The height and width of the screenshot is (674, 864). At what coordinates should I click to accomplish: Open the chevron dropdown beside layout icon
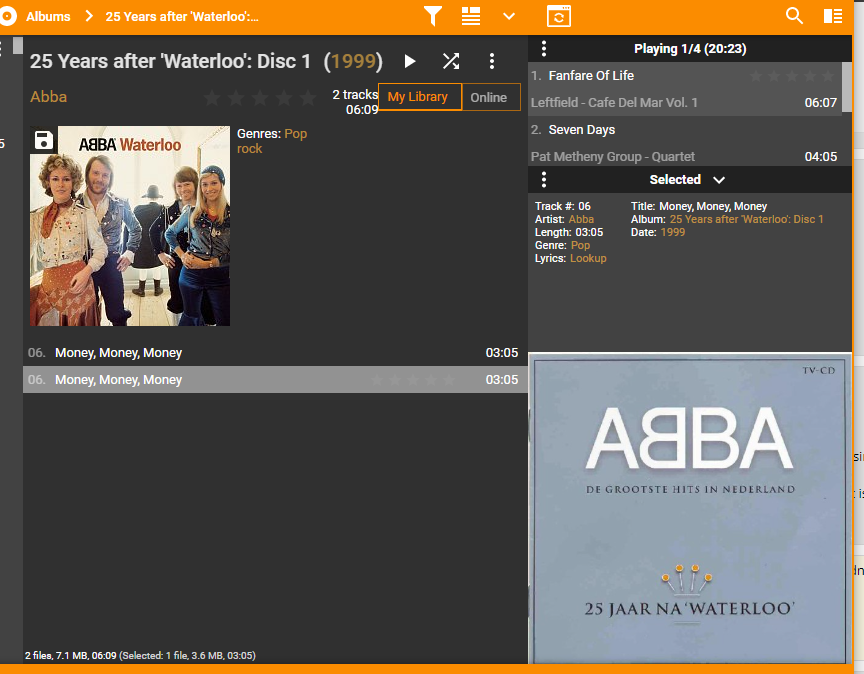[509, 16]
